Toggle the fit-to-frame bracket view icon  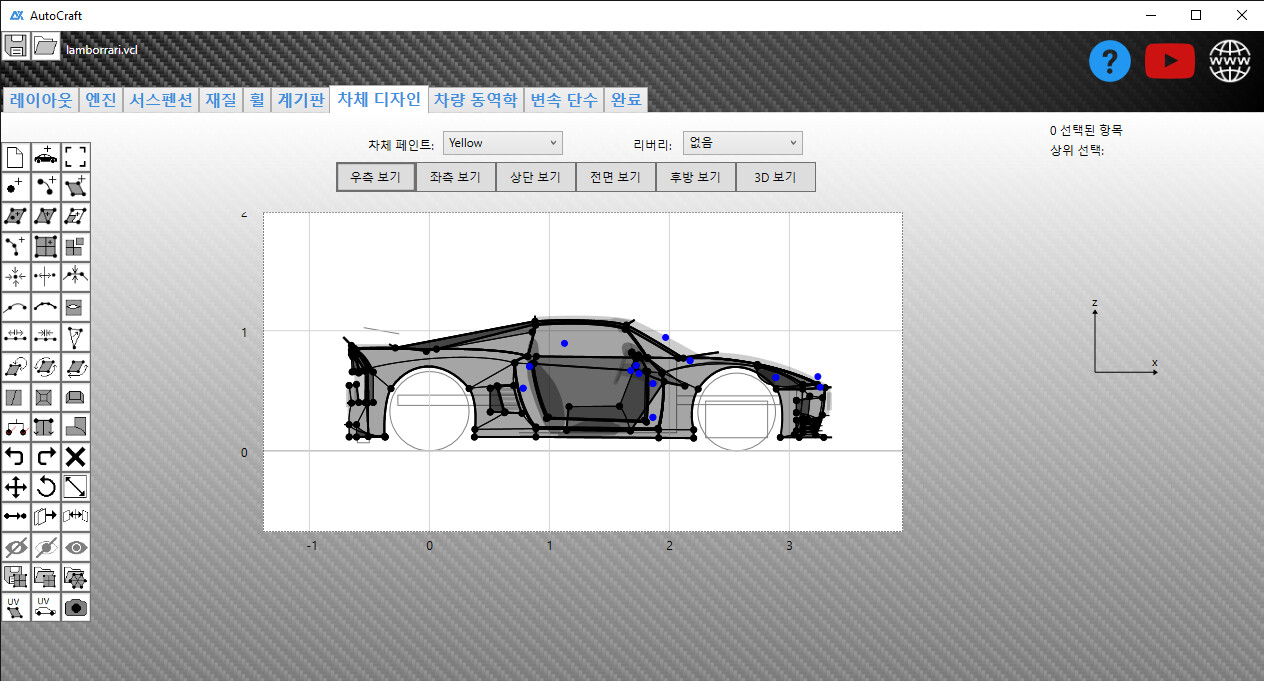(76, 157)
